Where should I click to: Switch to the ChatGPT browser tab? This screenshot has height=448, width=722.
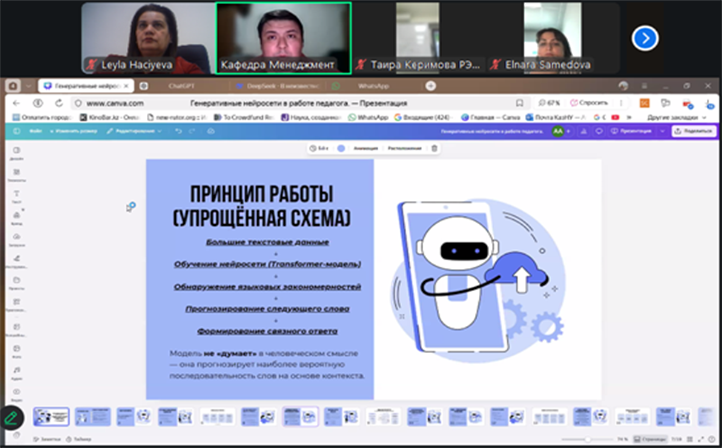pyautogui.click(x=181, y=86)
